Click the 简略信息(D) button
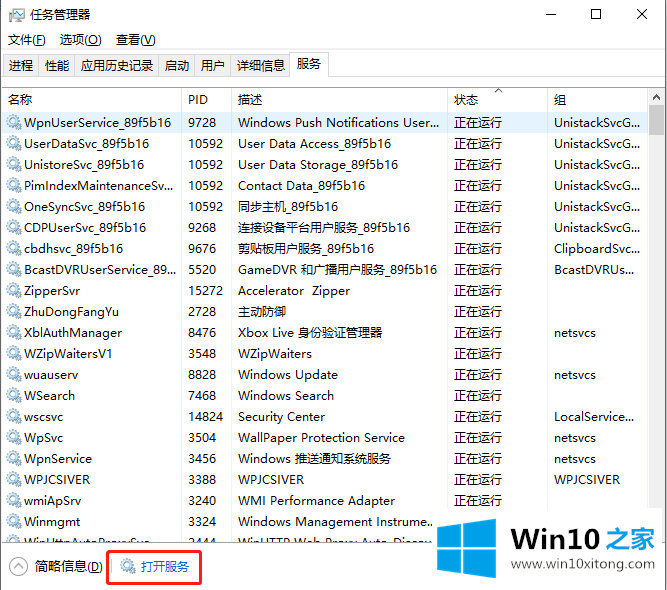This screenshot has height=590, width=667. pos(68,567)
